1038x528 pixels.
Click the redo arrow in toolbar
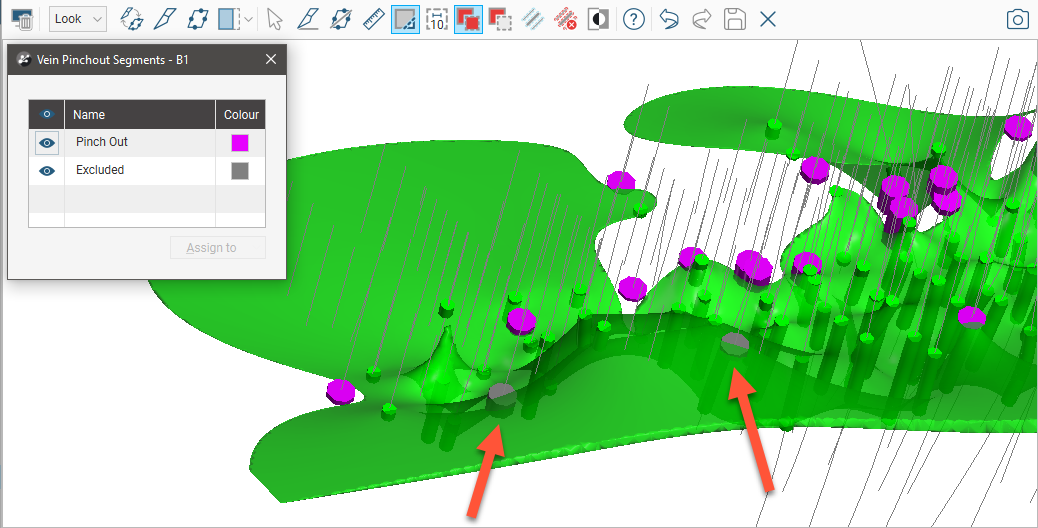tap(701, 19)
